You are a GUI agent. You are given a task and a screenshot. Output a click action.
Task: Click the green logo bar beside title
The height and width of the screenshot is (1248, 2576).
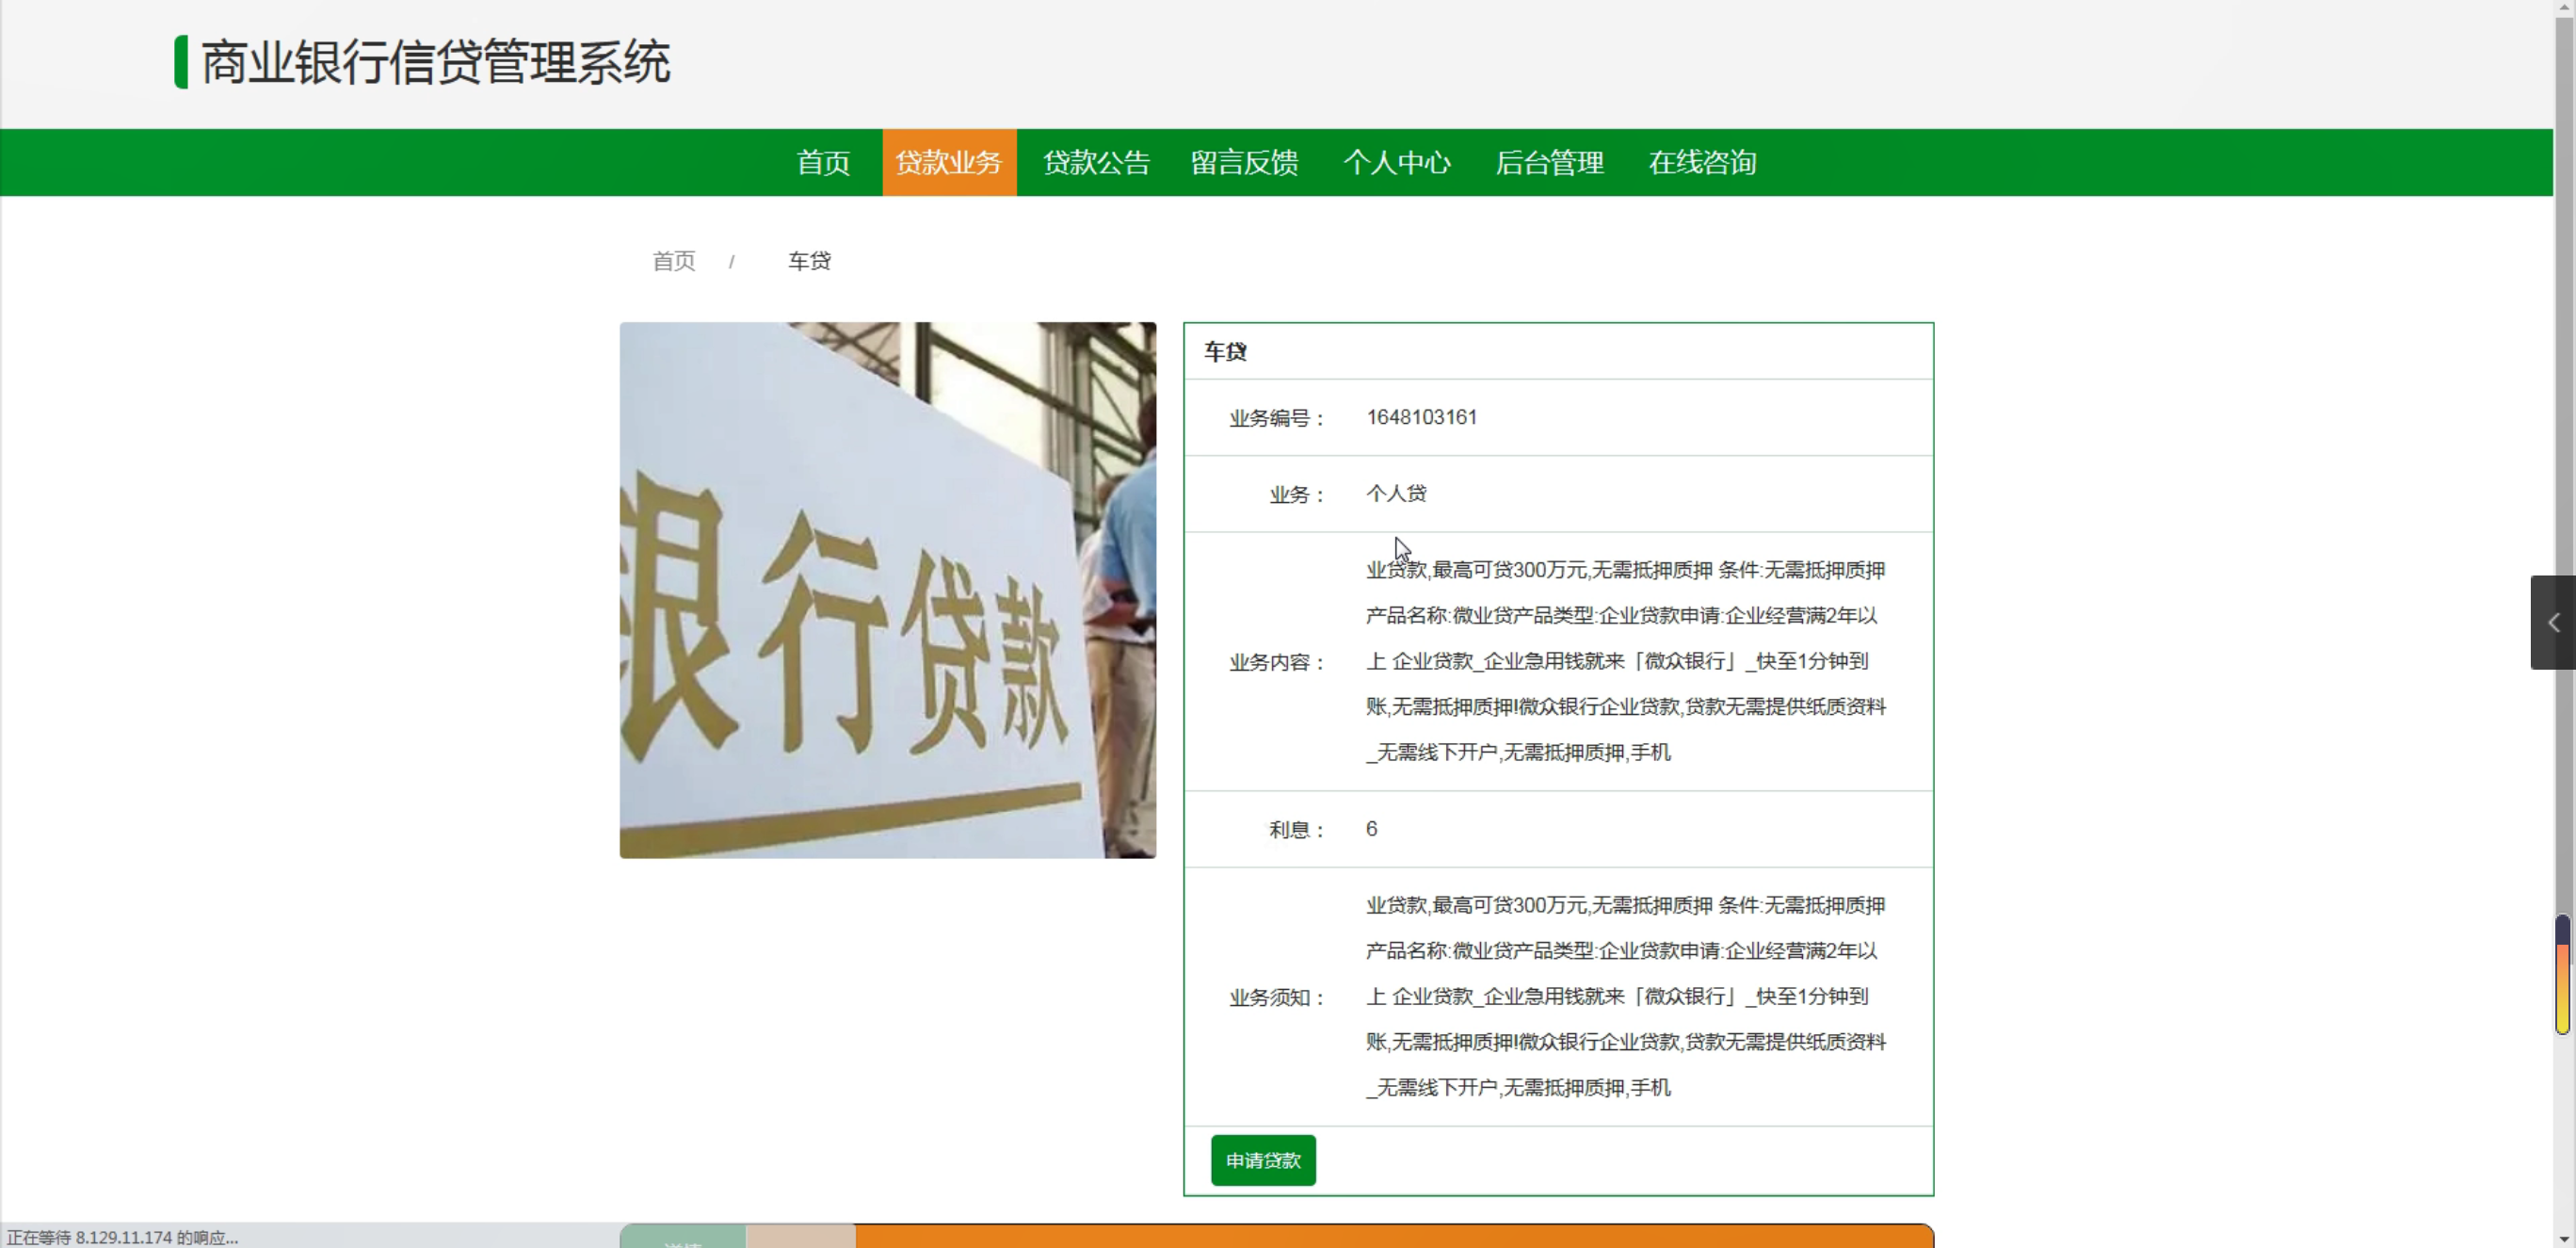tap(181, 62)
